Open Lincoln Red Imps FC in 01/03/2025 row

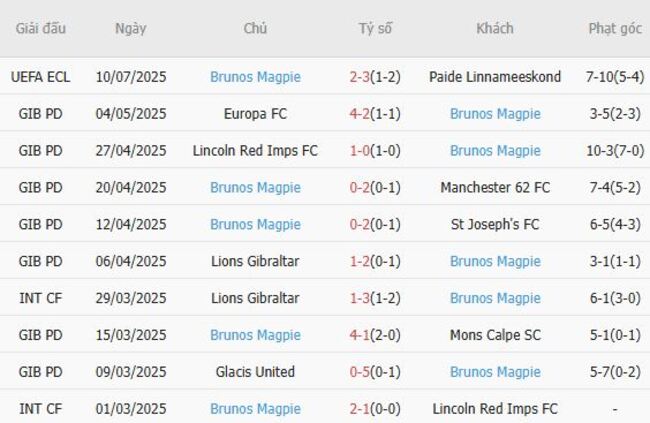click(x=495, y=409)
